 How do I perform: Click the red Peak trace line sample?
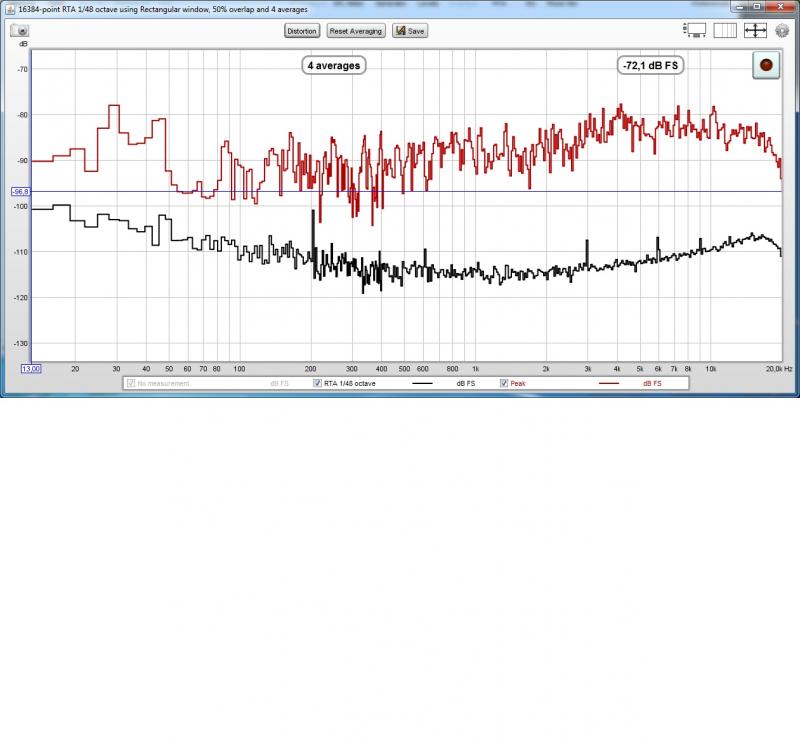point(609,383)
